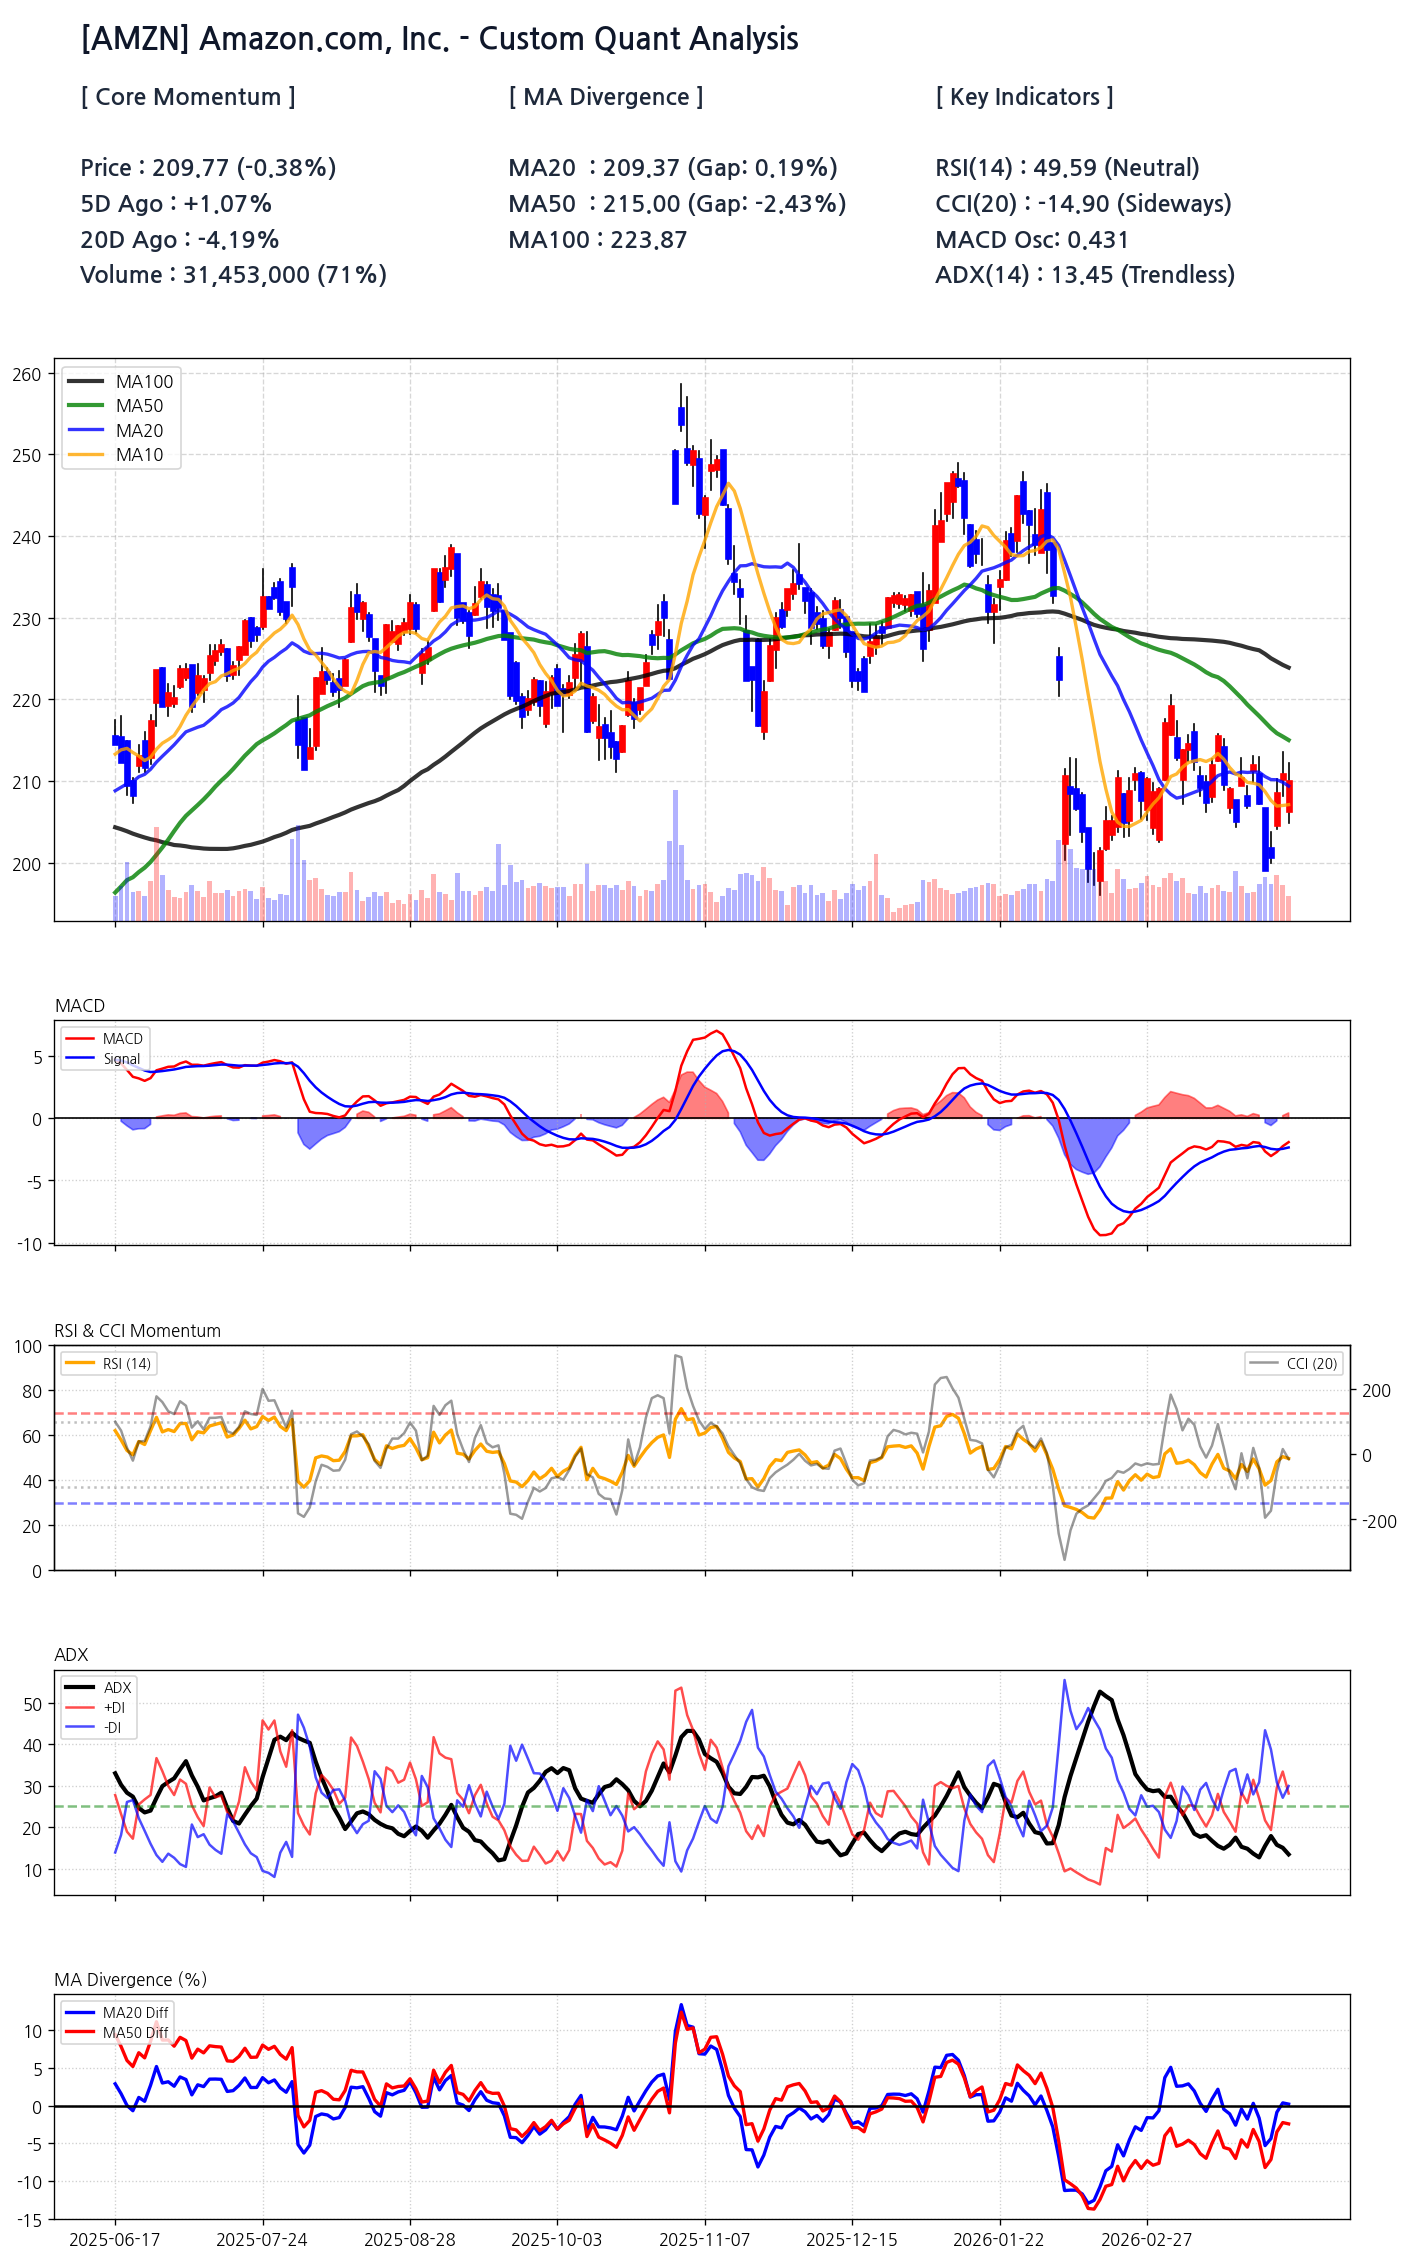Click the Volume 31,453,000 (71%) line
The image size is (1409, 2259).
point(233,275)
